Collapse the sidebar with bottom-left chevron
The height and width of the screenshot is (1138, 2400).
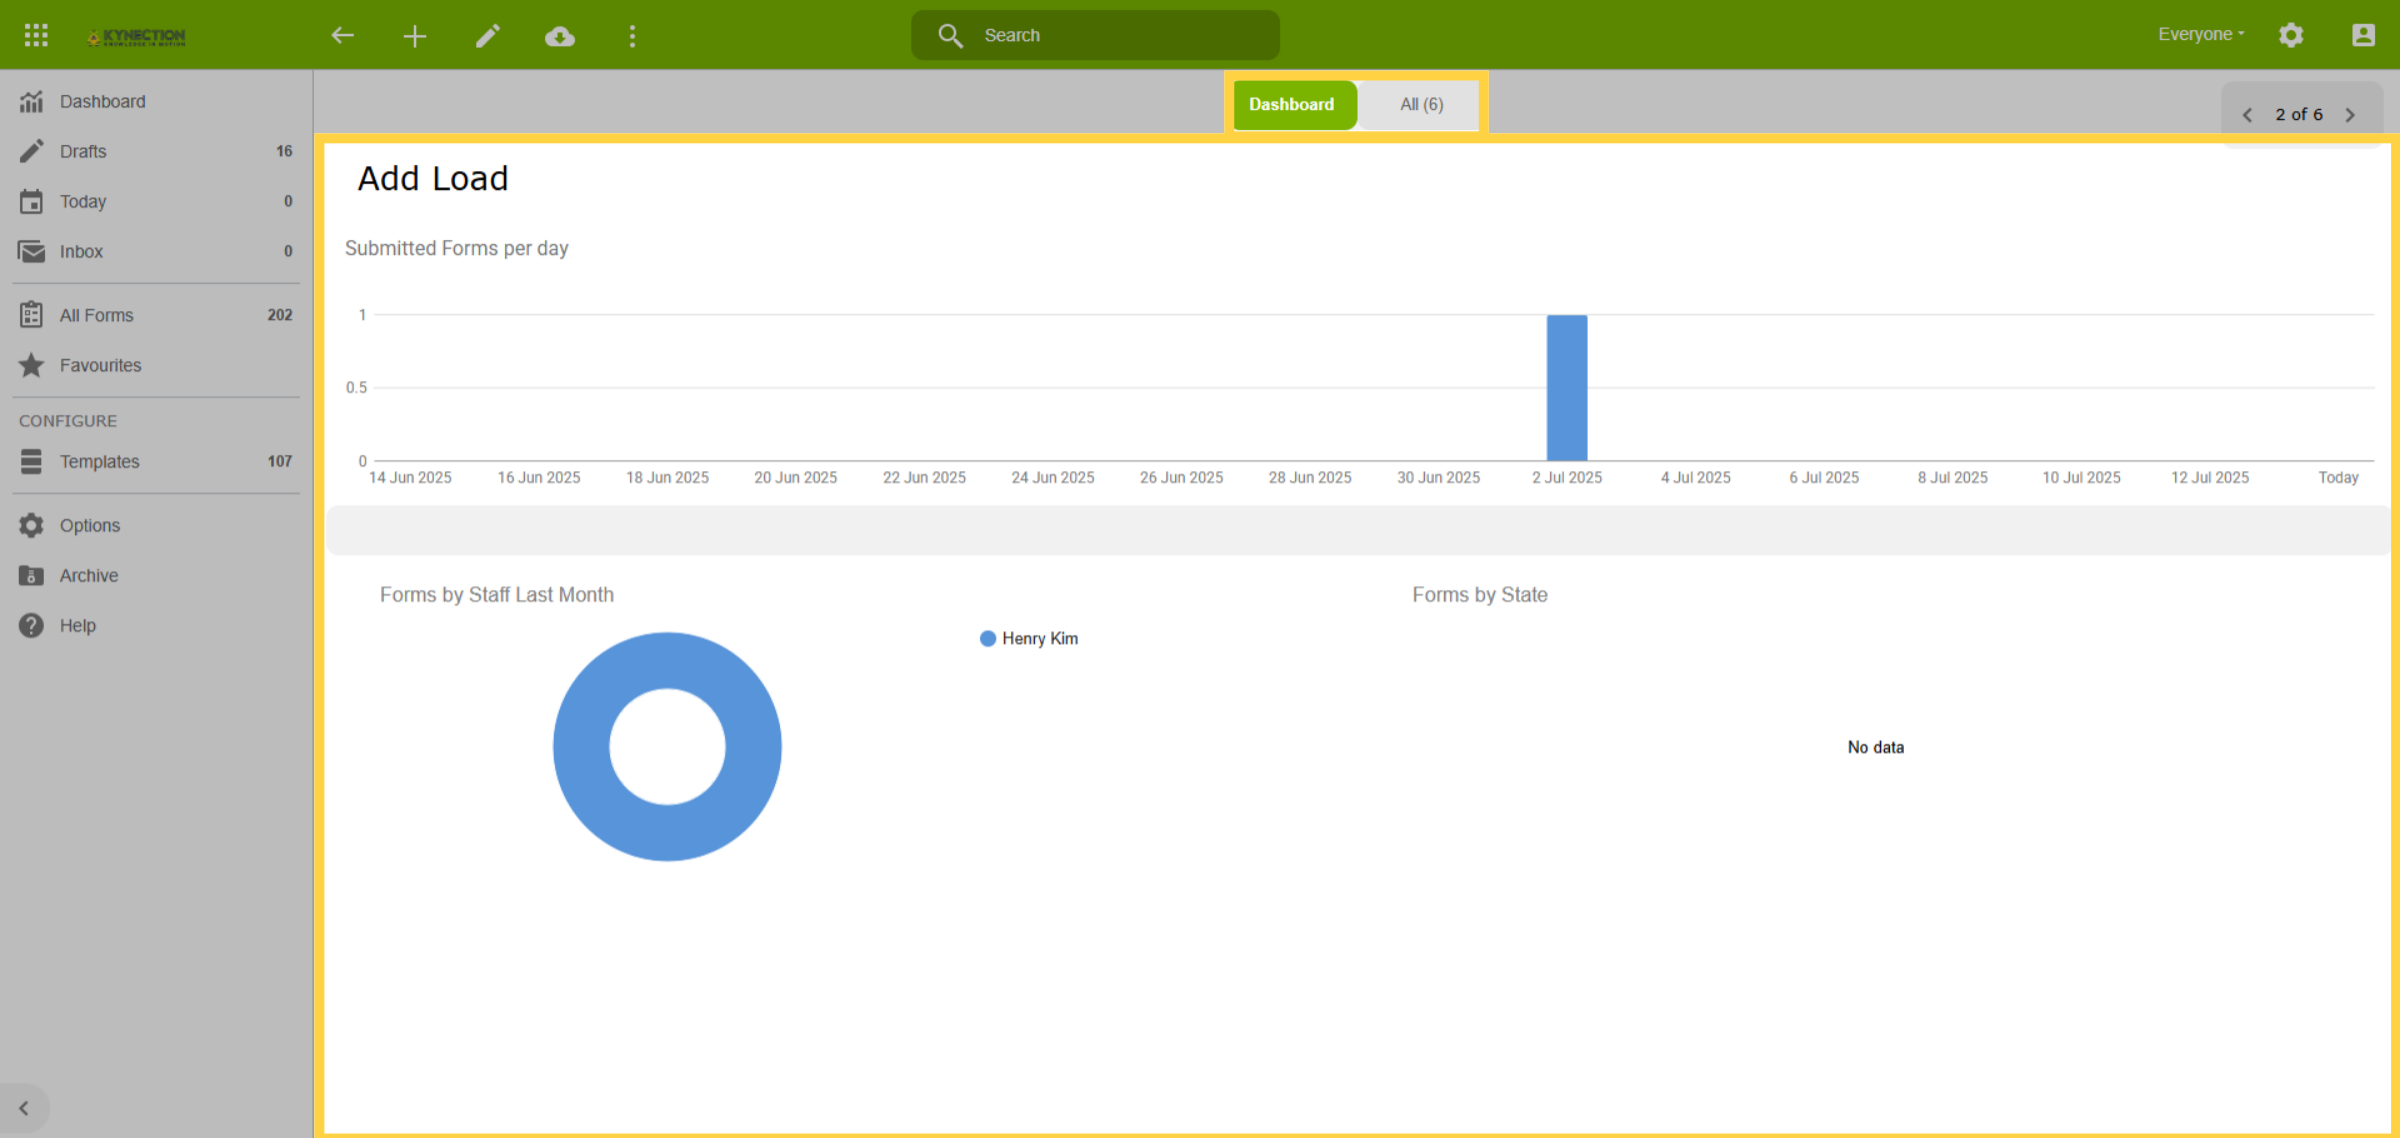point(24,1108)
